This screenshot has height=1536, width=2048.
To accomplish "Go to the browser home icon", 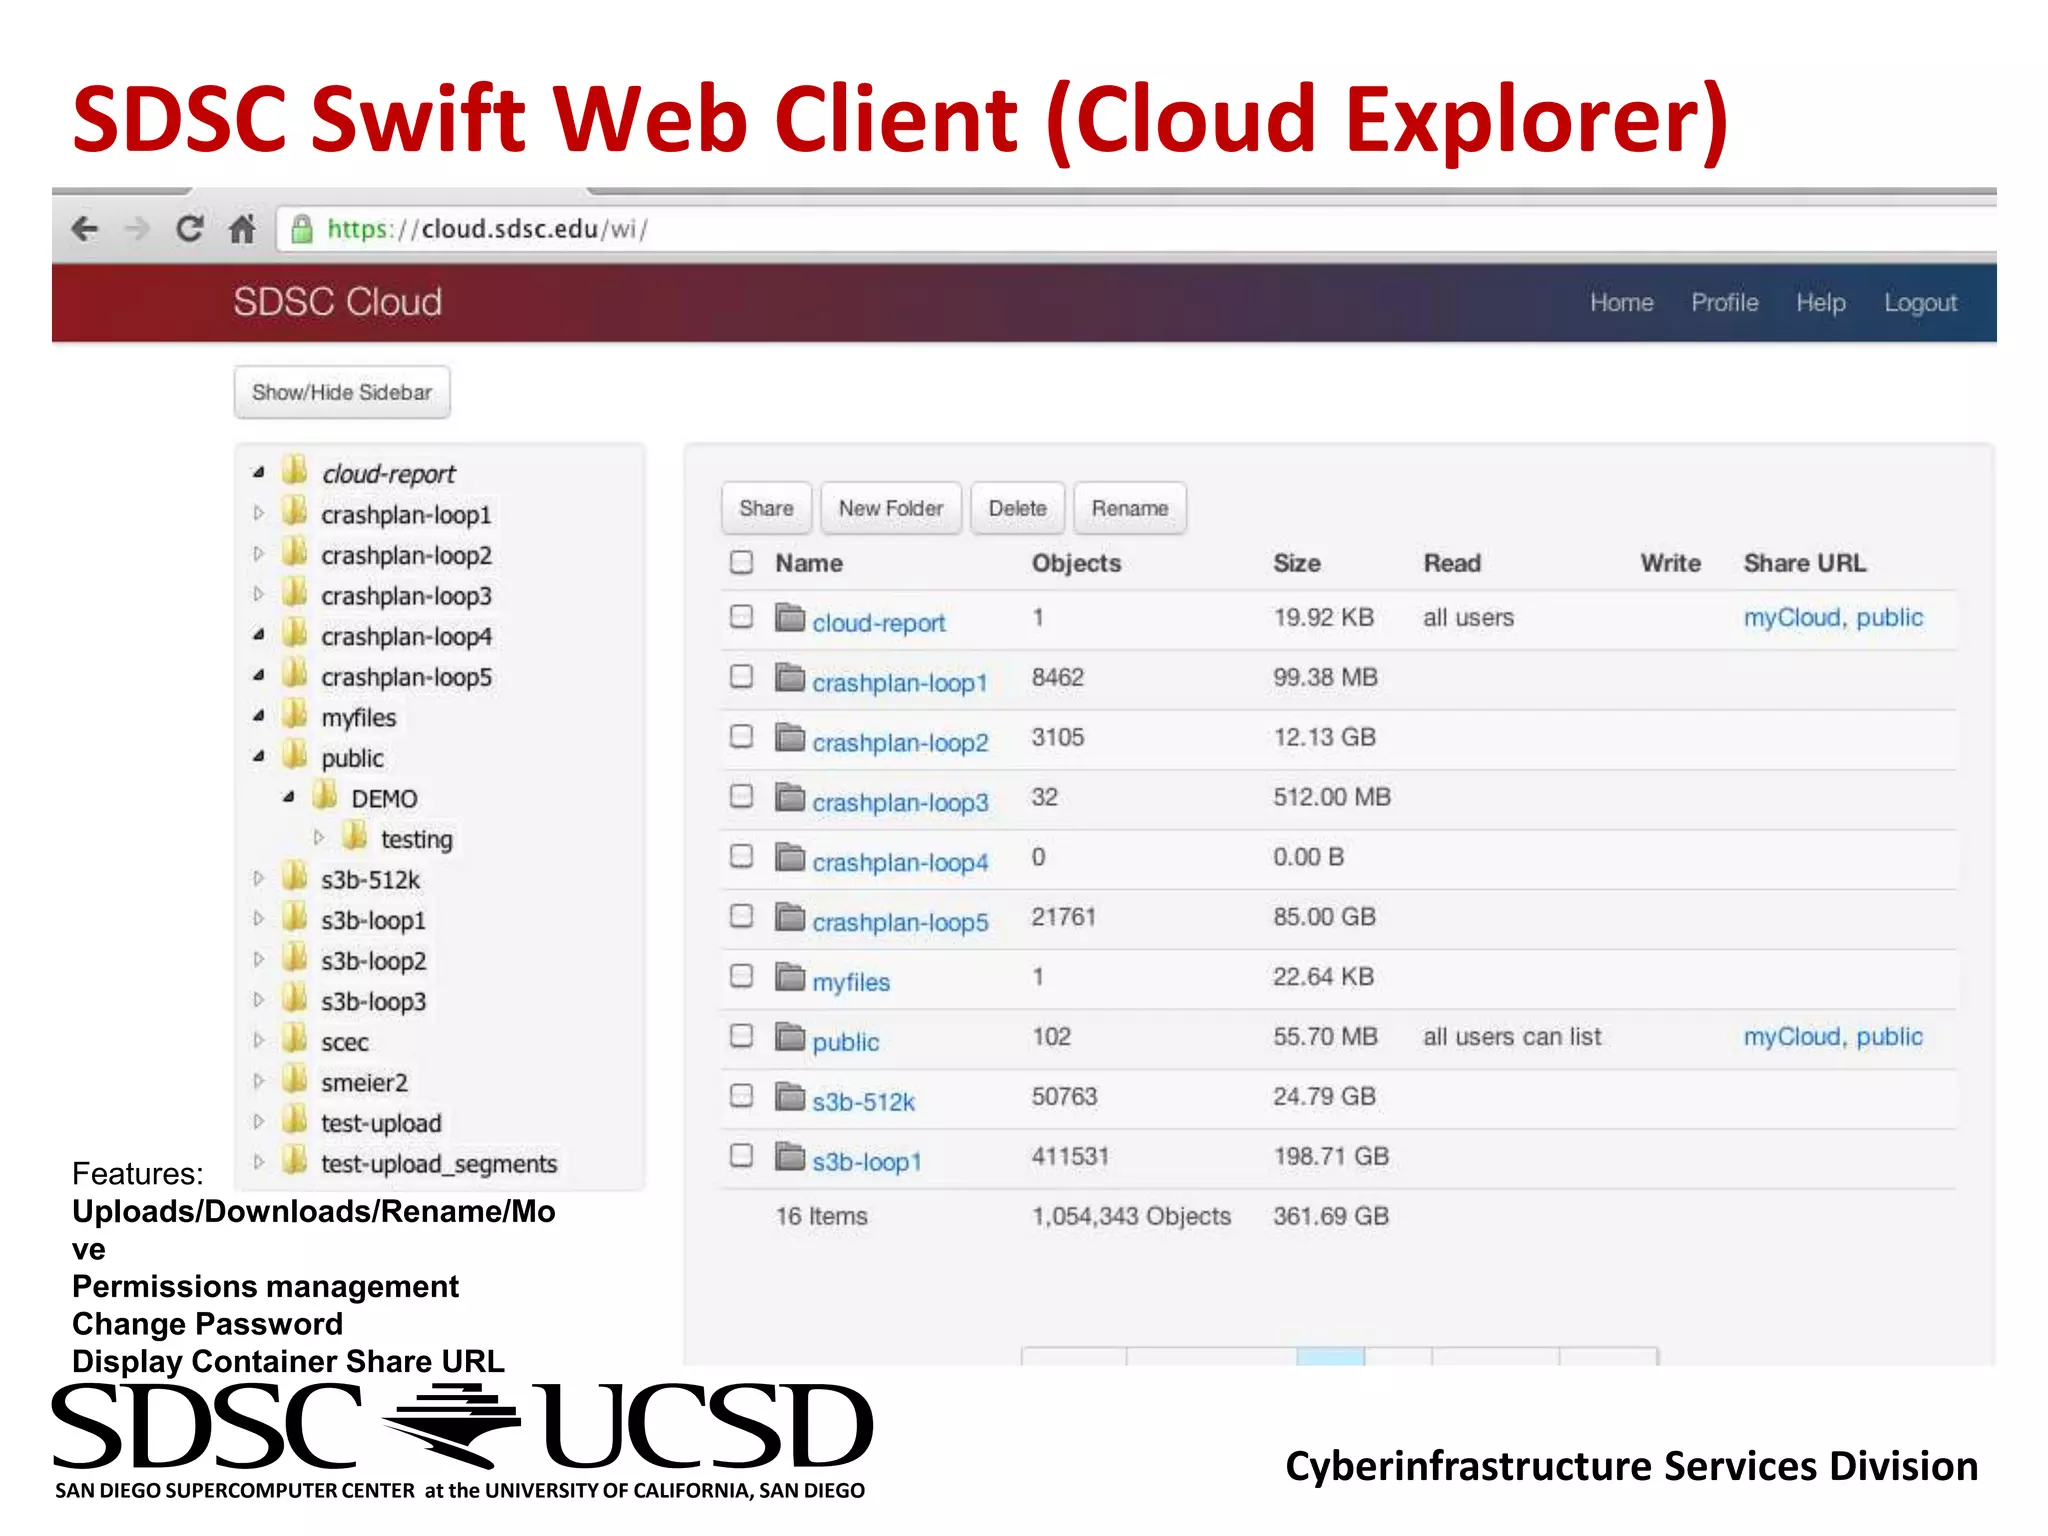I will [242, 229].
